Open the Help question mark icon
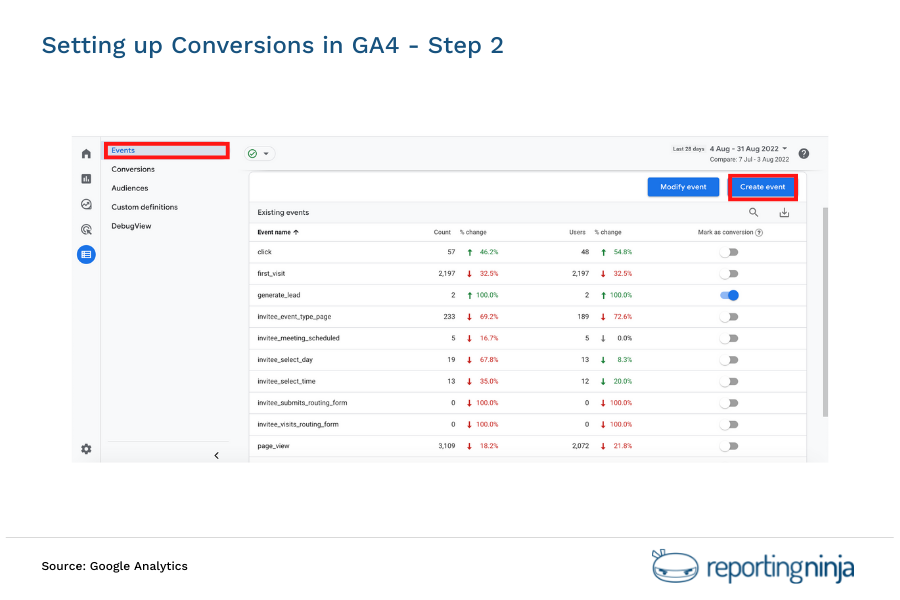 tap(804, 153)
